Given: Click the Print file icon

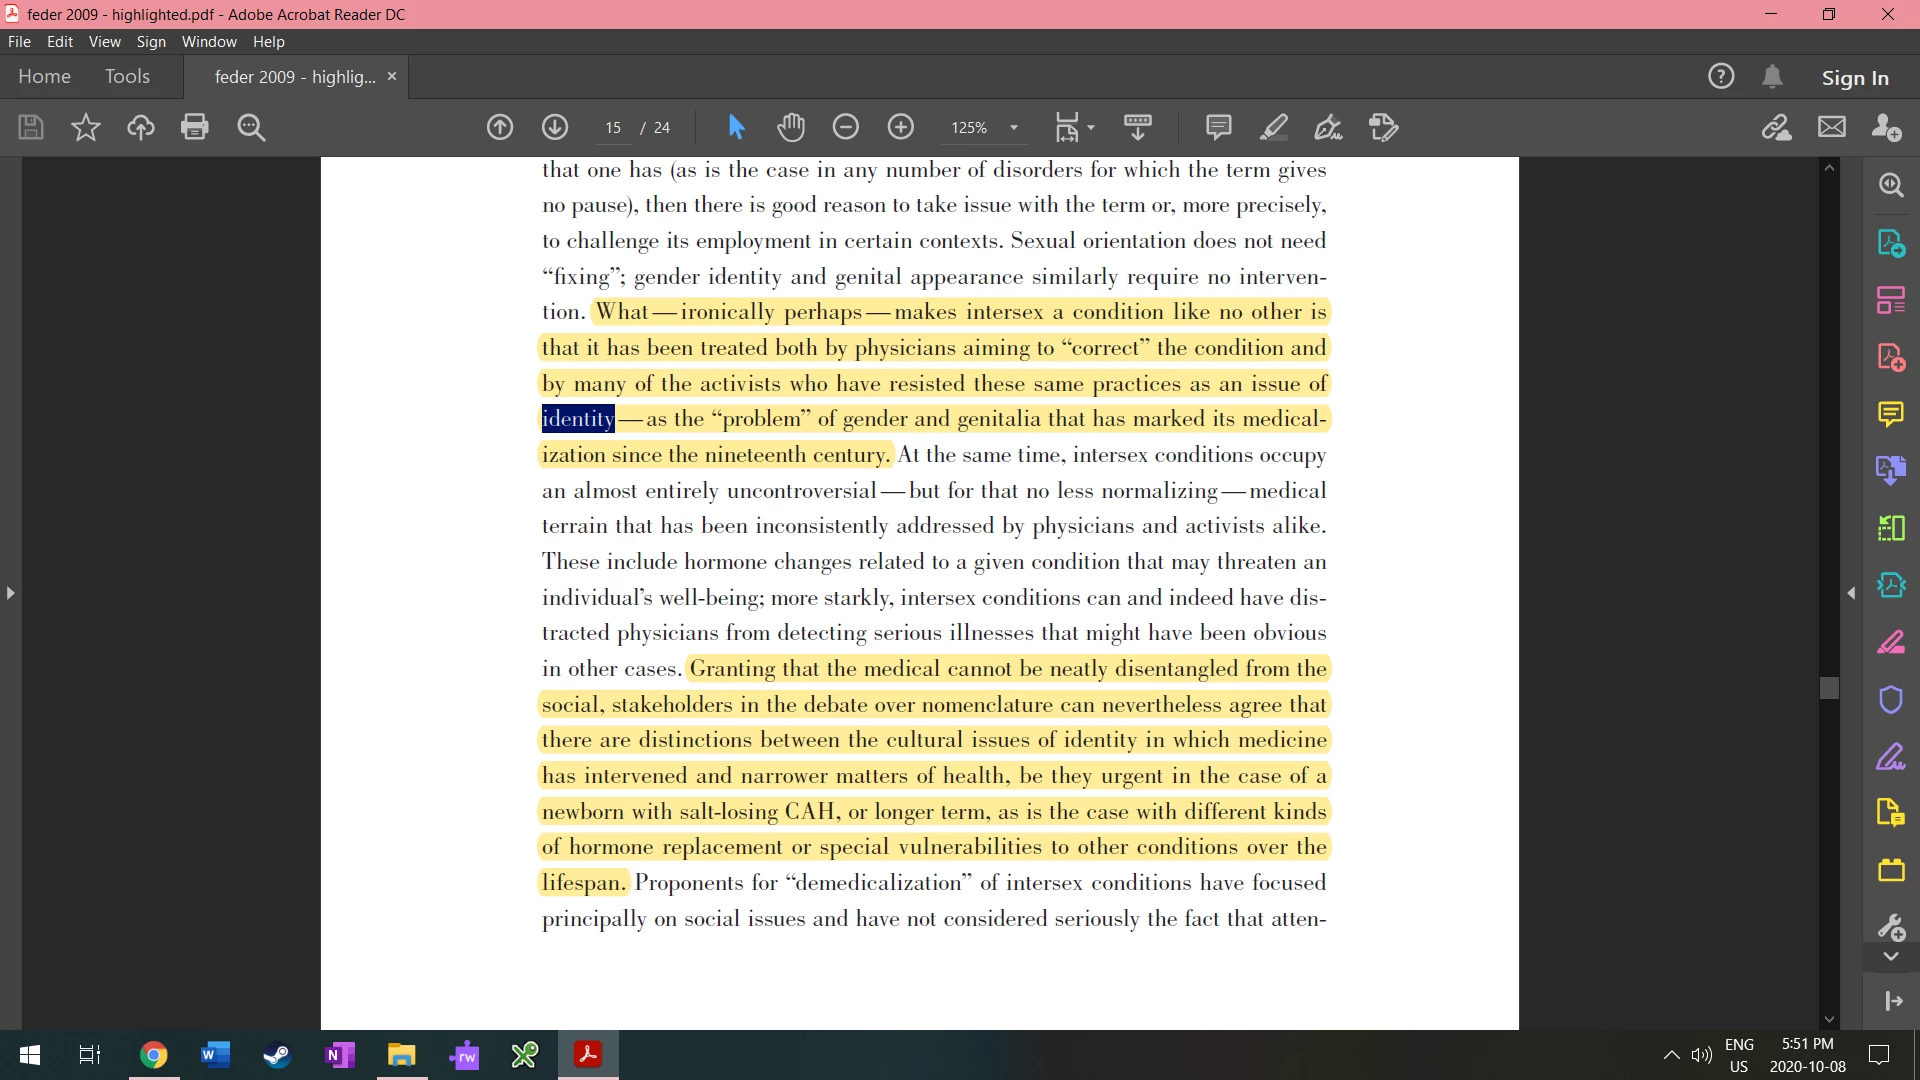Looking at the screenshot, I should 195,127.
